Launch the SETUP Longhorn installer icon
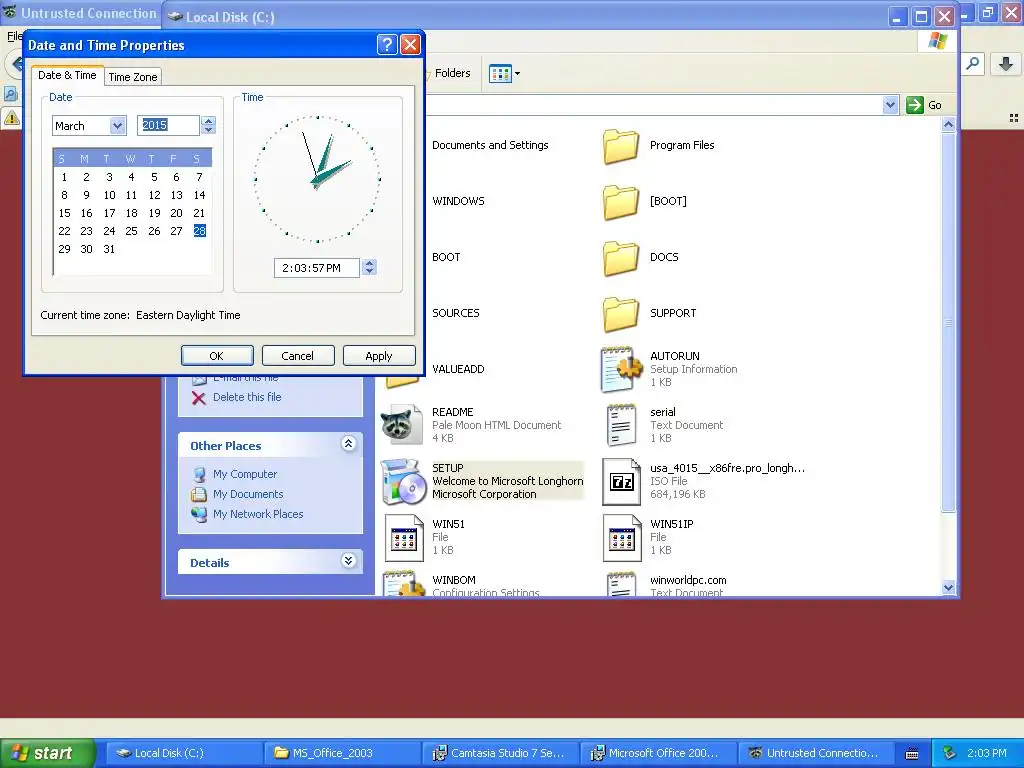 point(402,481)
